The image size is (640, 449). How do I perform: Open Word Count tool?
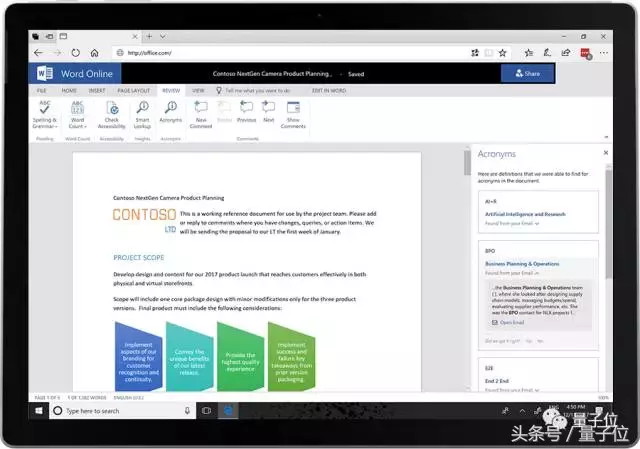point(77,115)
